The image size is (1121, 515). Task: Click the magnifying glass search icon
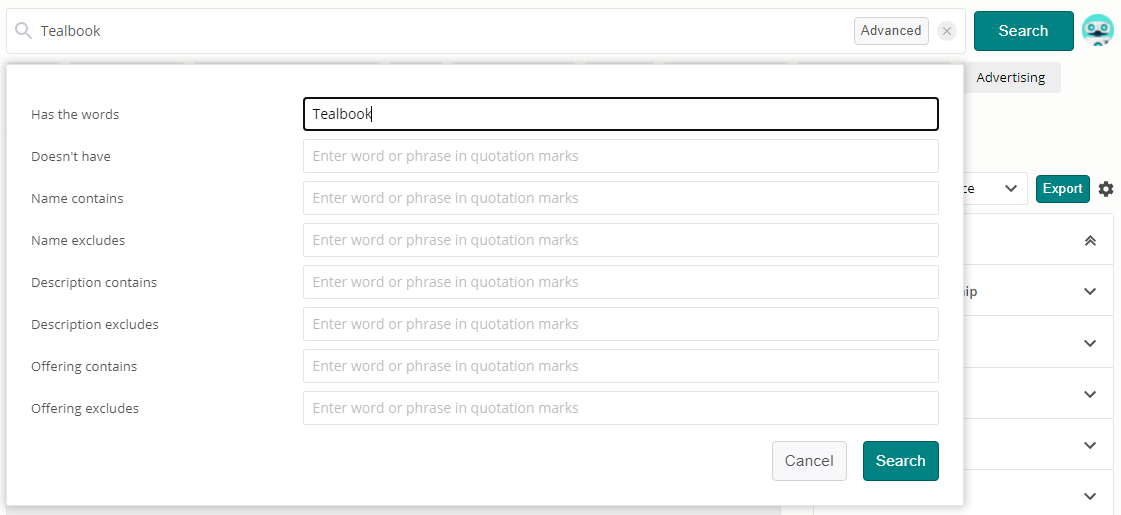point(23,31)
